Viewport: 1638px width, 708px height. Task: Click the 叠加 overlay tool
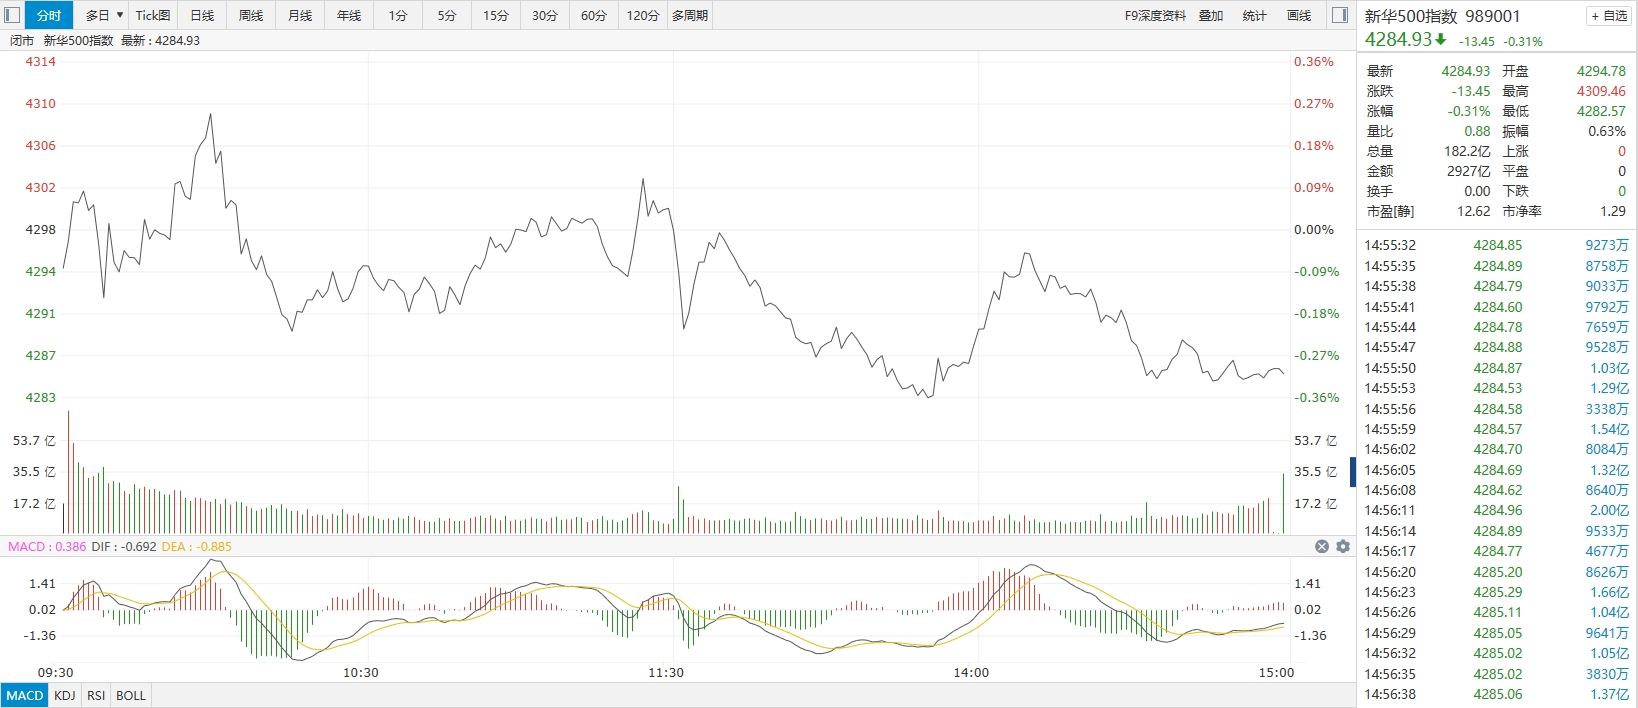tap(1211, 15)
